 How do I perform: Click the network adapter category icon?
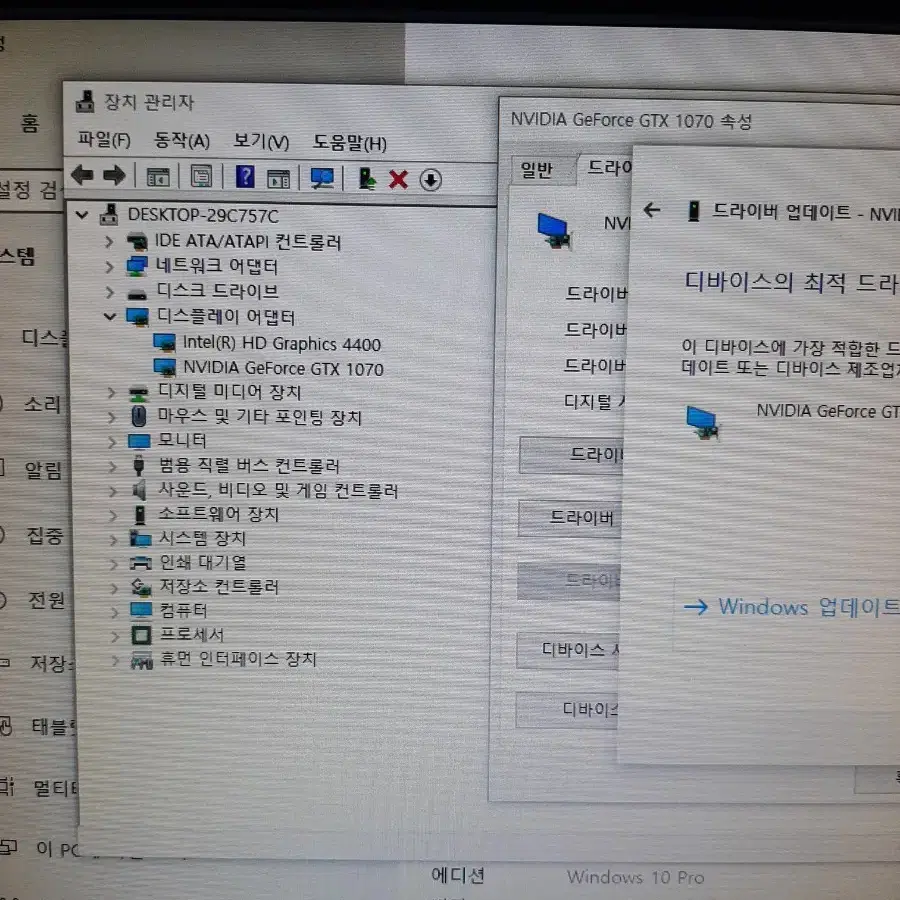tap(137, 266)
